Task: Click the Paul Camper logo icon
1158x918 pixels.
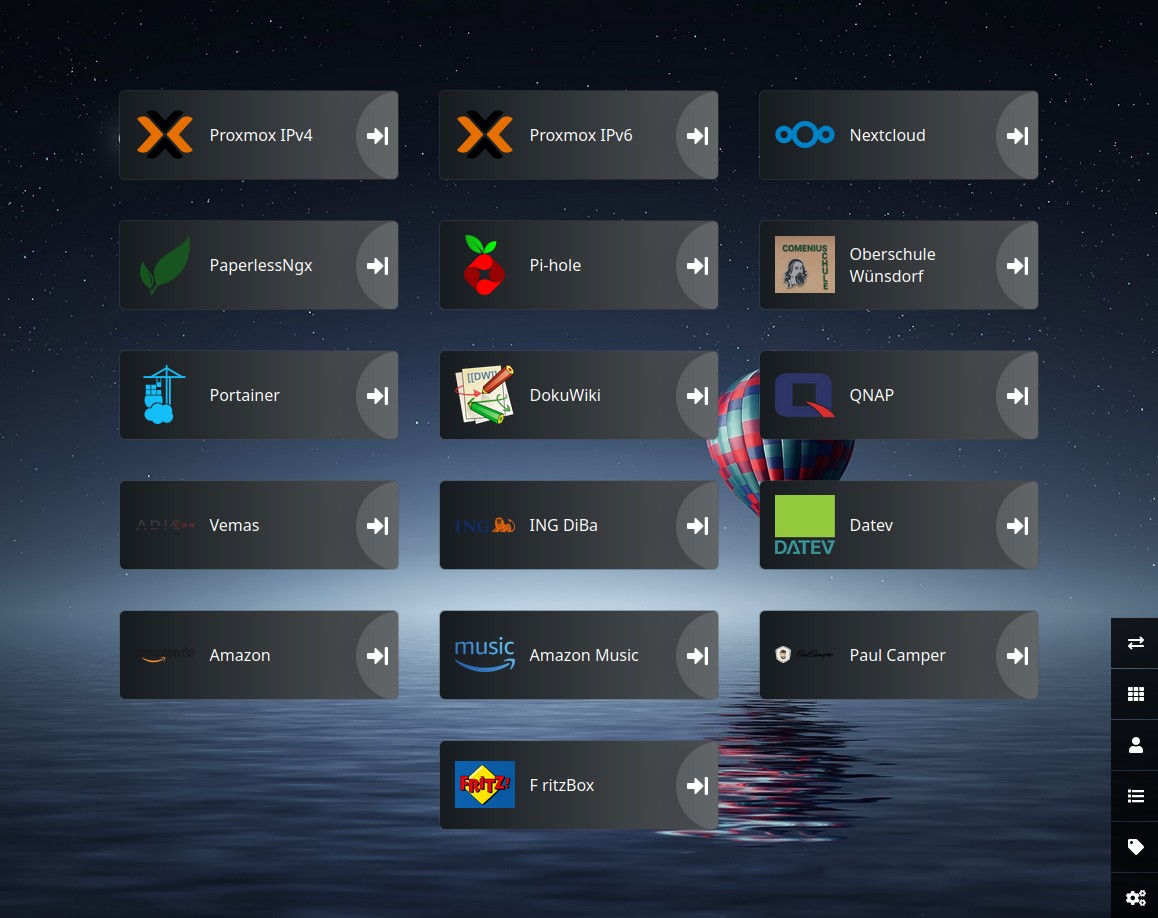Action: pyautogui.click(x=804, y=654)
